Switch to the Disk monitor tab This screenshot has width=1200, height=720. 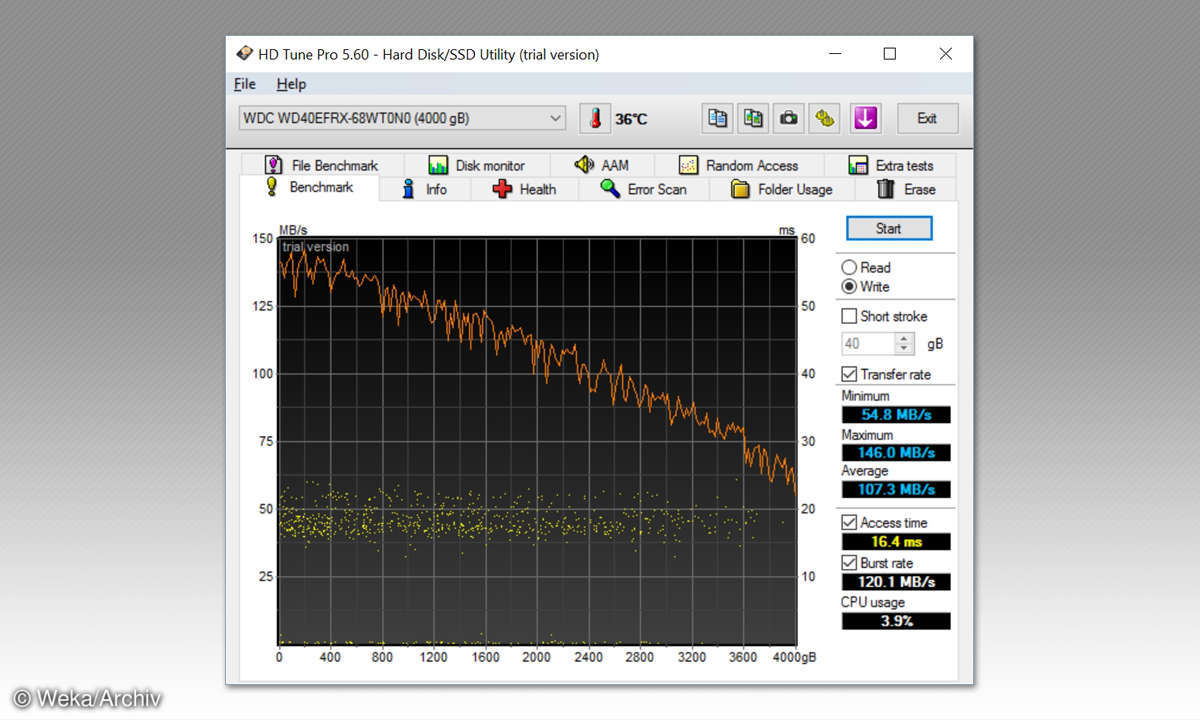tap(477, 165)
